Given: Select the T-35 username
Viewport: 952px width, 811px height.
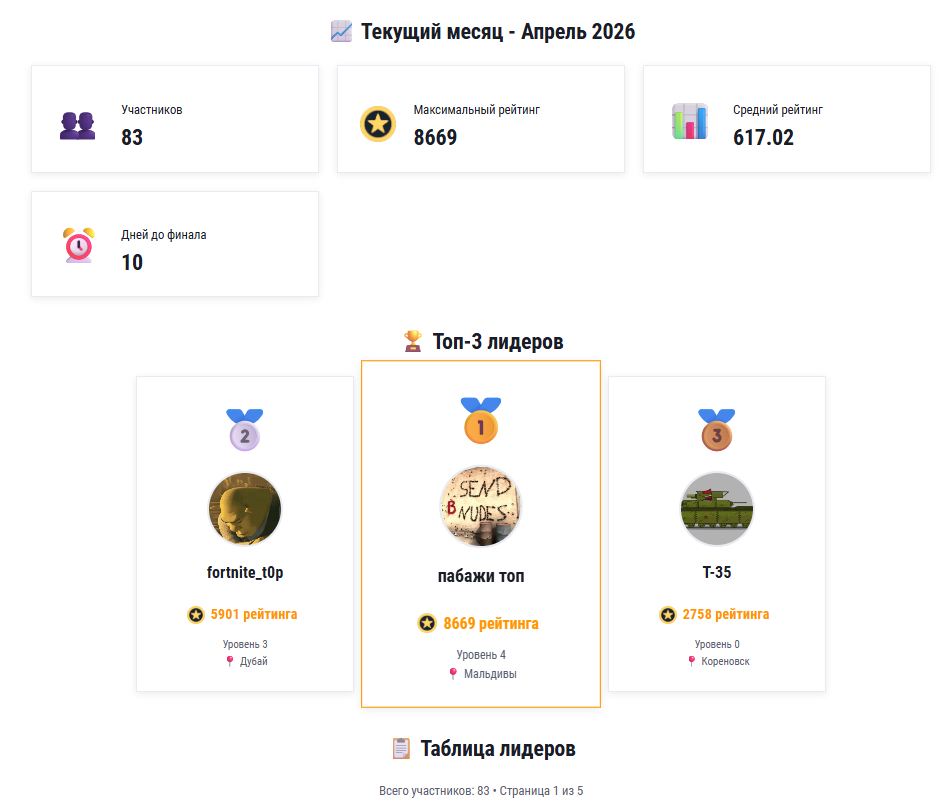Looking at the screenshot, I should (x=716, y=573).
